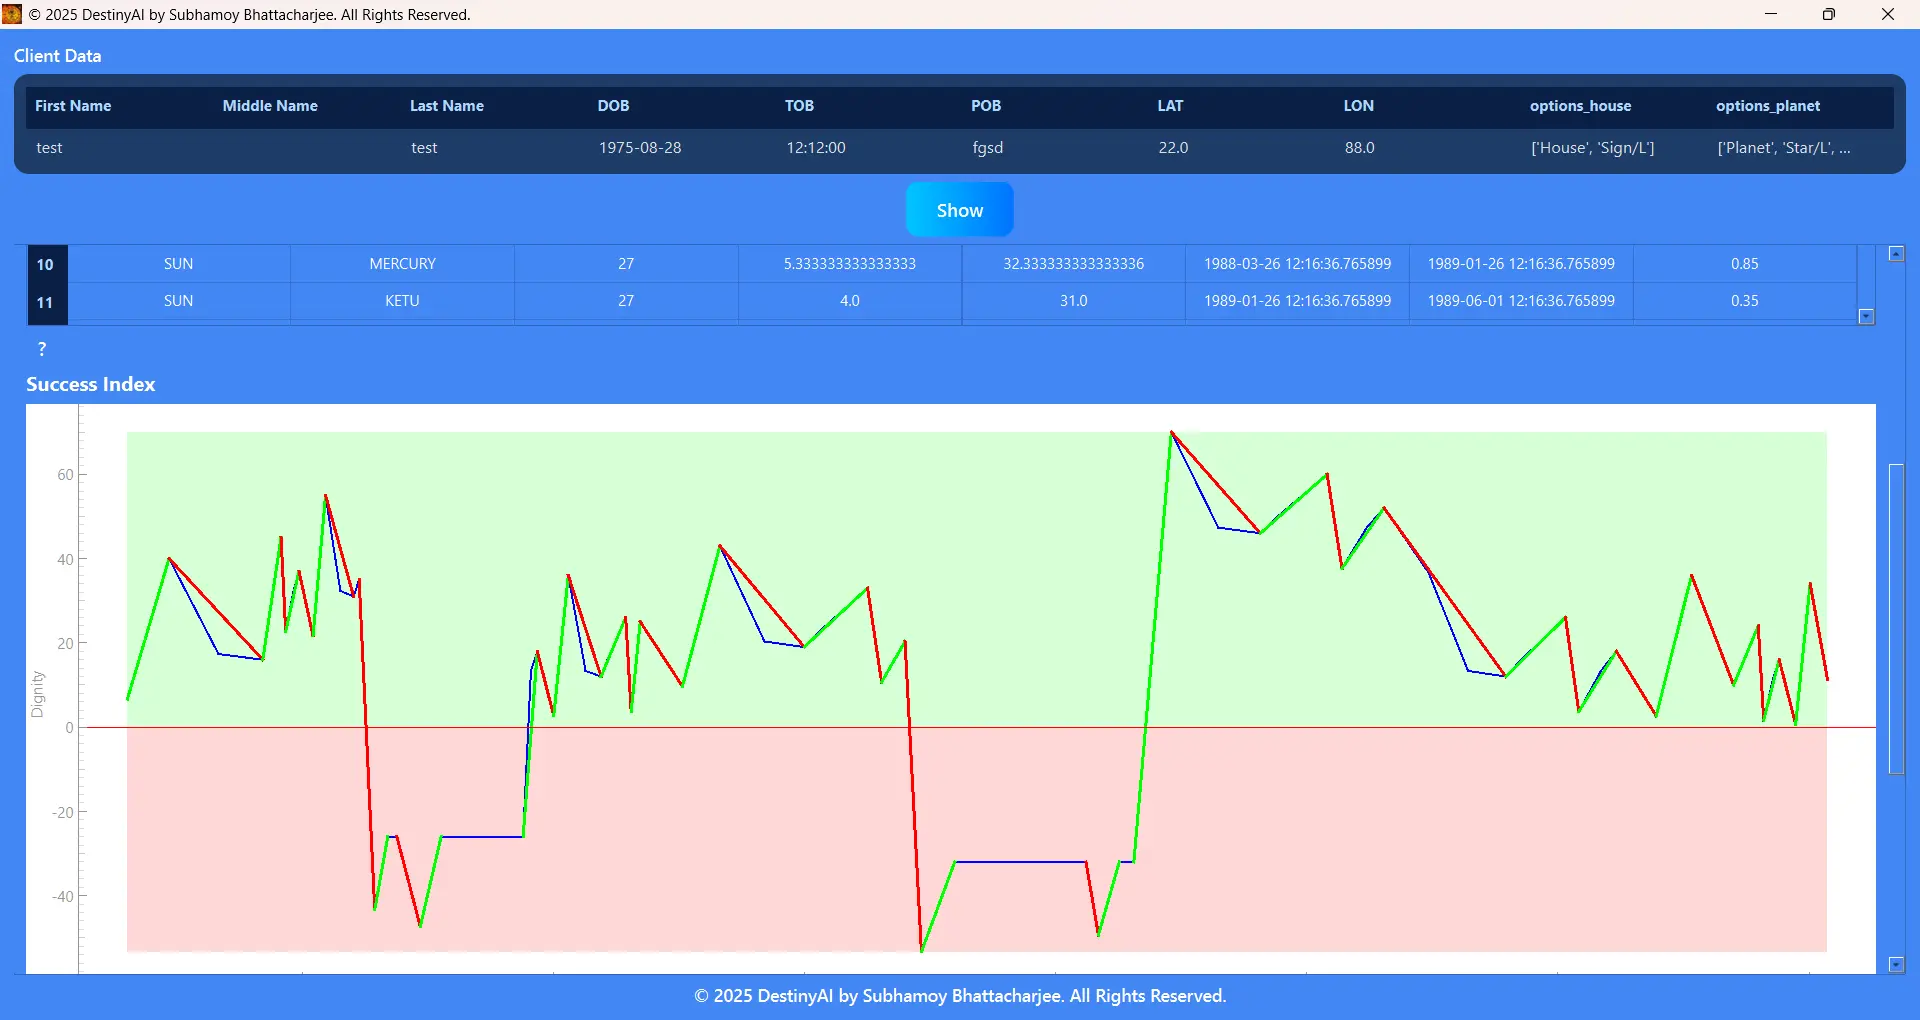Click the Show button
The image size is (1920, 1020).
point(958,209)
